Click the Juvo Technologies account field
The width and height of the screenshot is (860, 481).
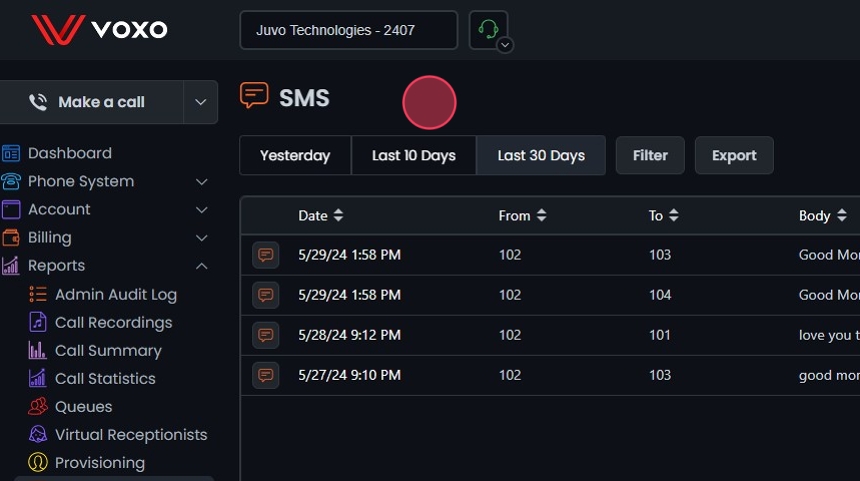[348, 30]
